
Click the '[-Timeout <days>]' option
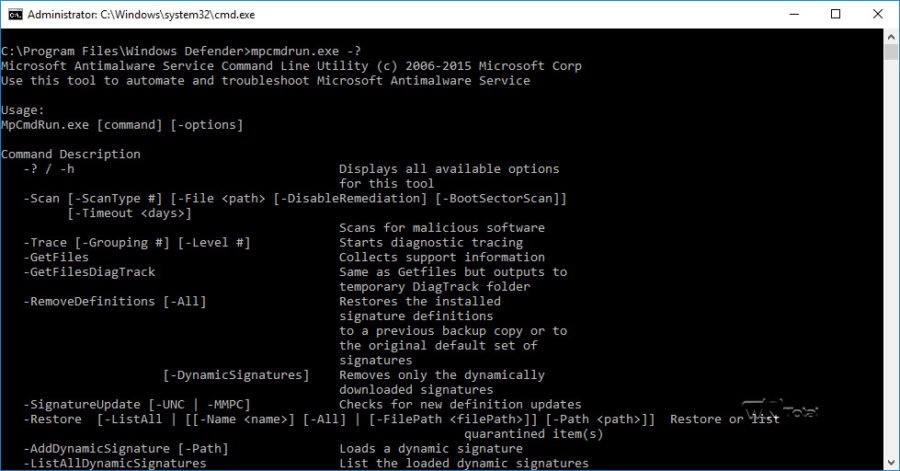pos(129,213)
